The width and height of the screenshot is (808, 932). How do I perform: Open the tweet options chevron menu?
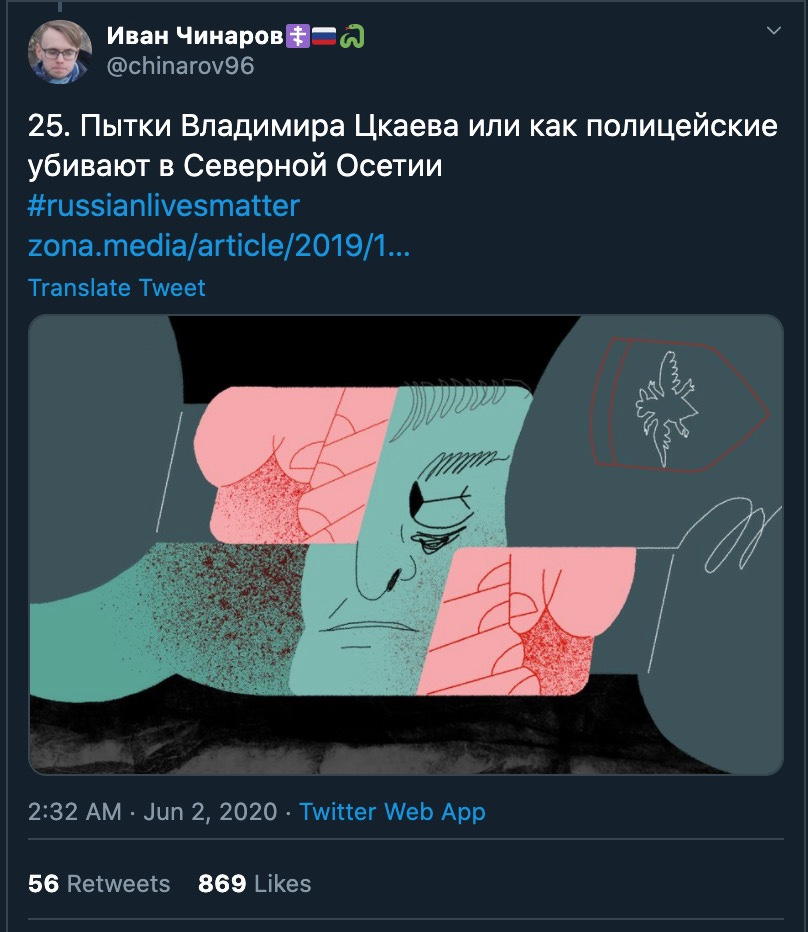click(x=774, y=30)
